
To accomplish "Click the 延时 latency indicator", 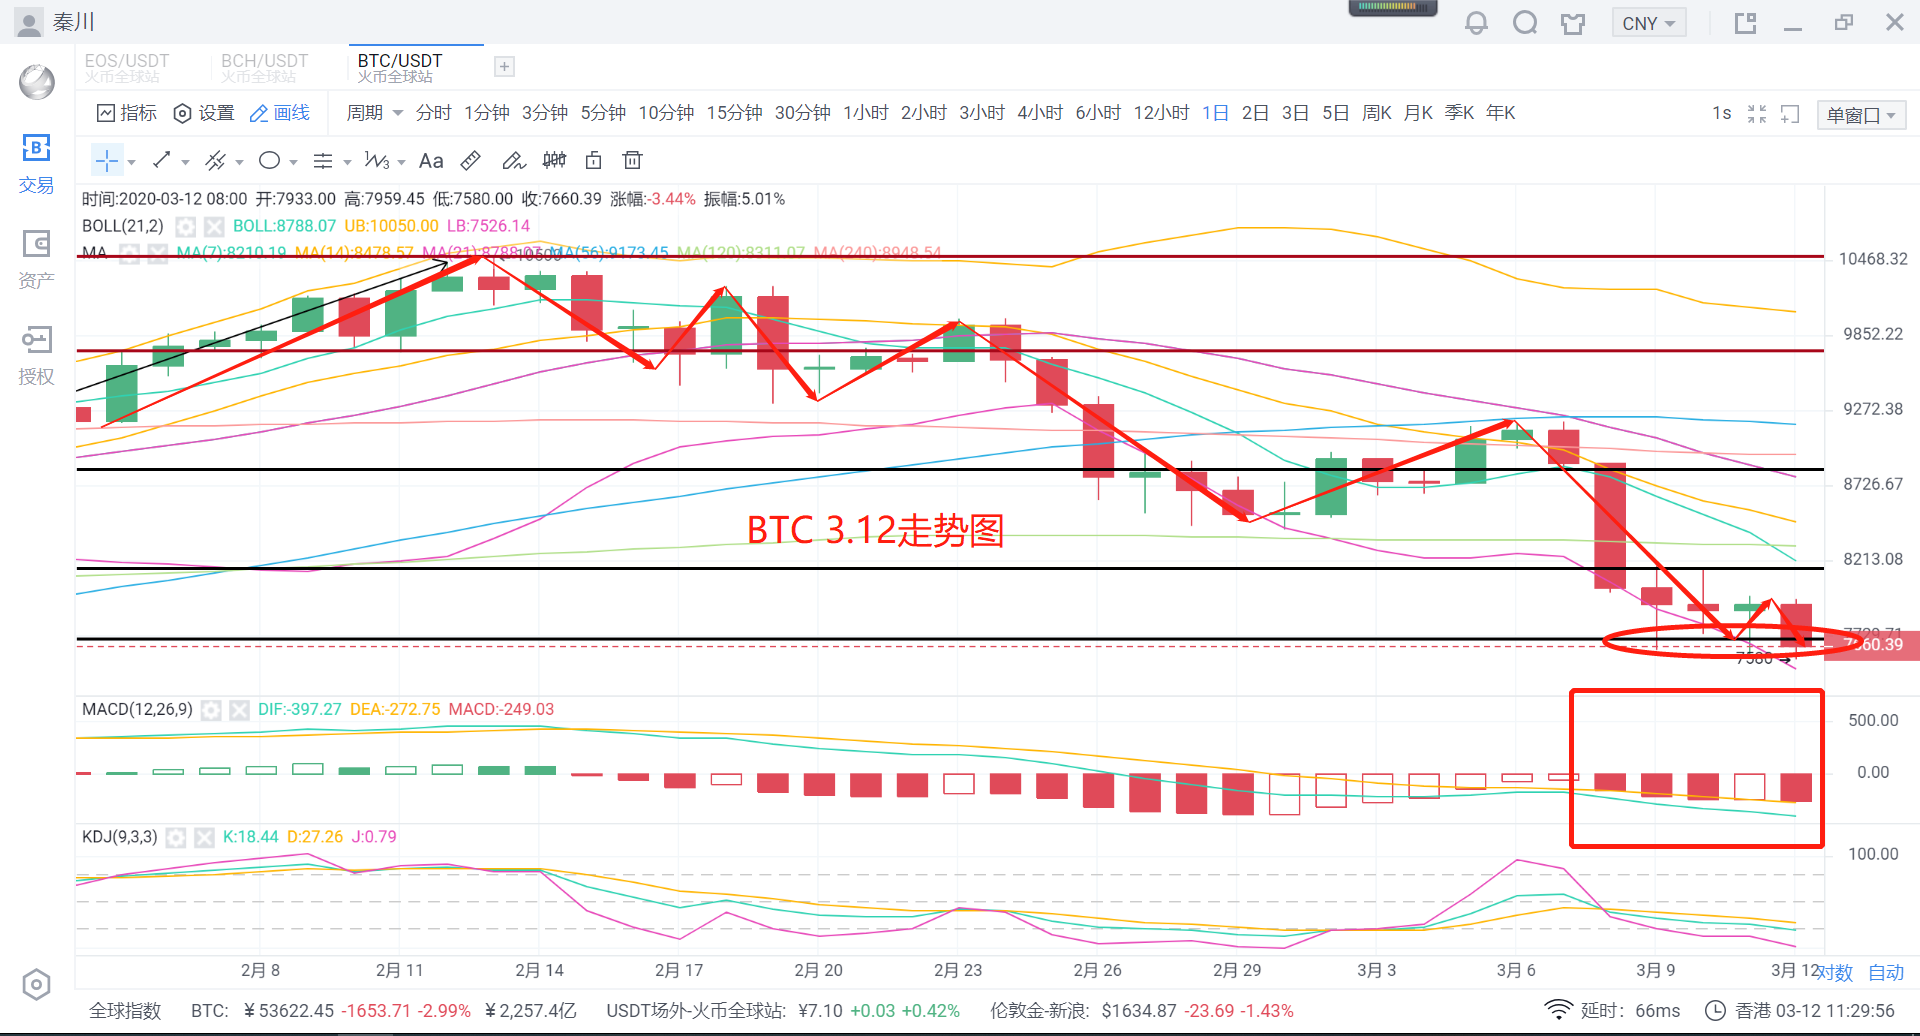I will tap(1612, 1011).
